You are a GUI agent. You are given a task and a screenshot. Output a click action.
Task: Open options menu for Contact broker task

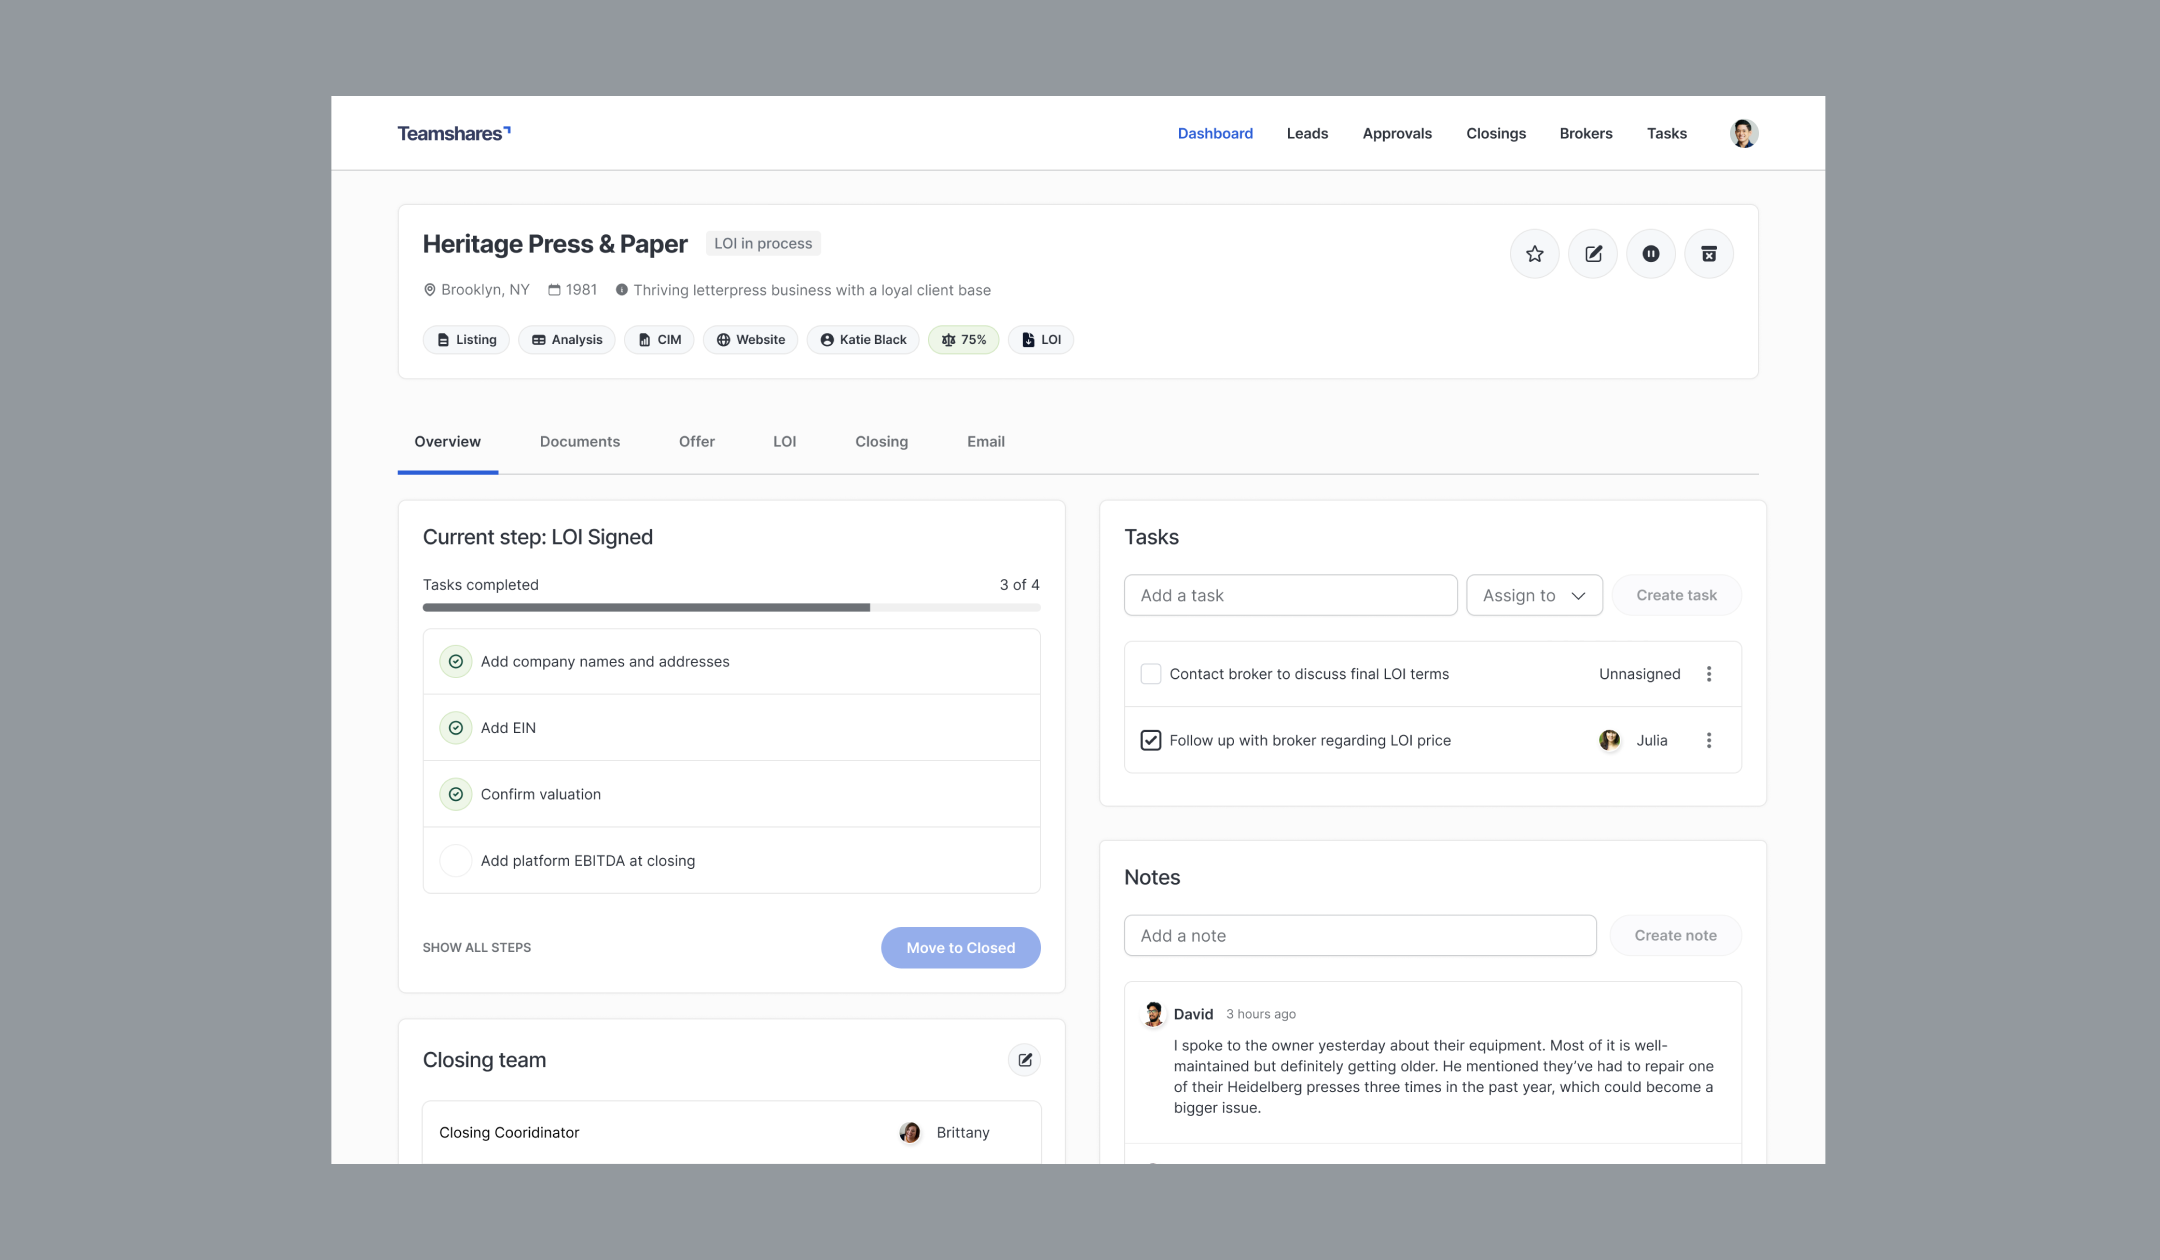click(x=1709, y=674)
